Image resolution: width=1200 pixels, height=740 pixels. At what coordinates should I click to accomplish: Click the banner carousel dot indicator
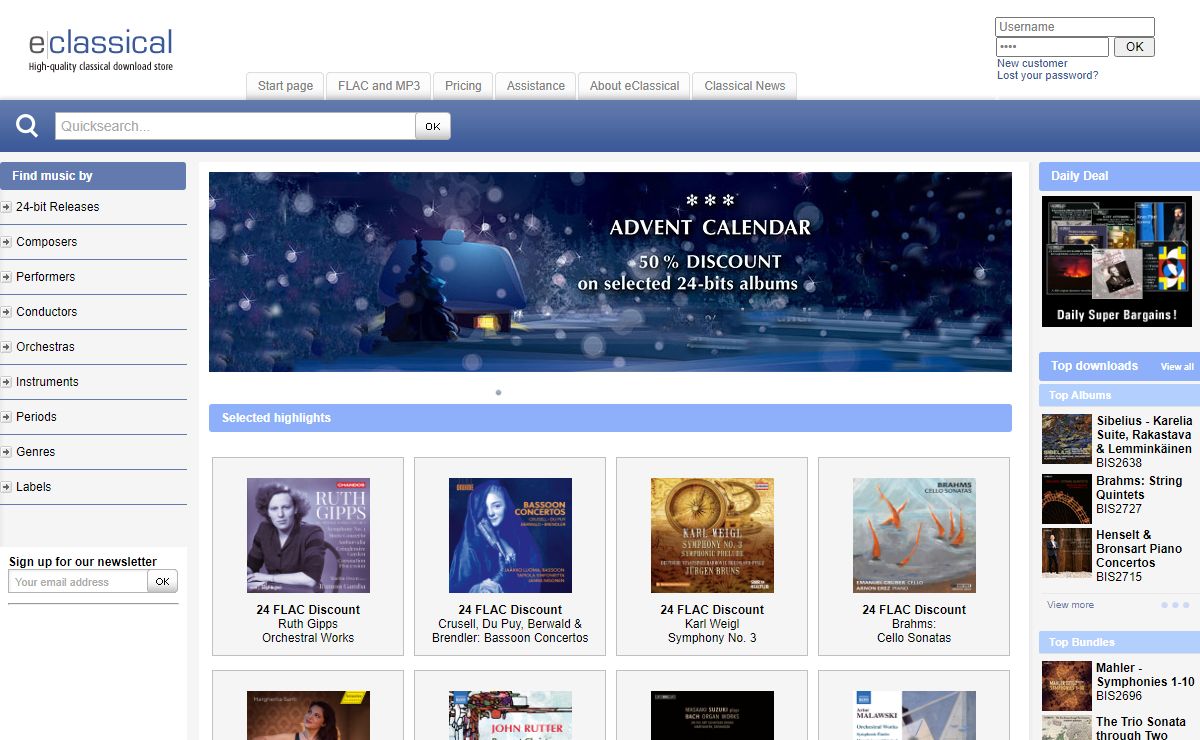[x=498, y=393]
